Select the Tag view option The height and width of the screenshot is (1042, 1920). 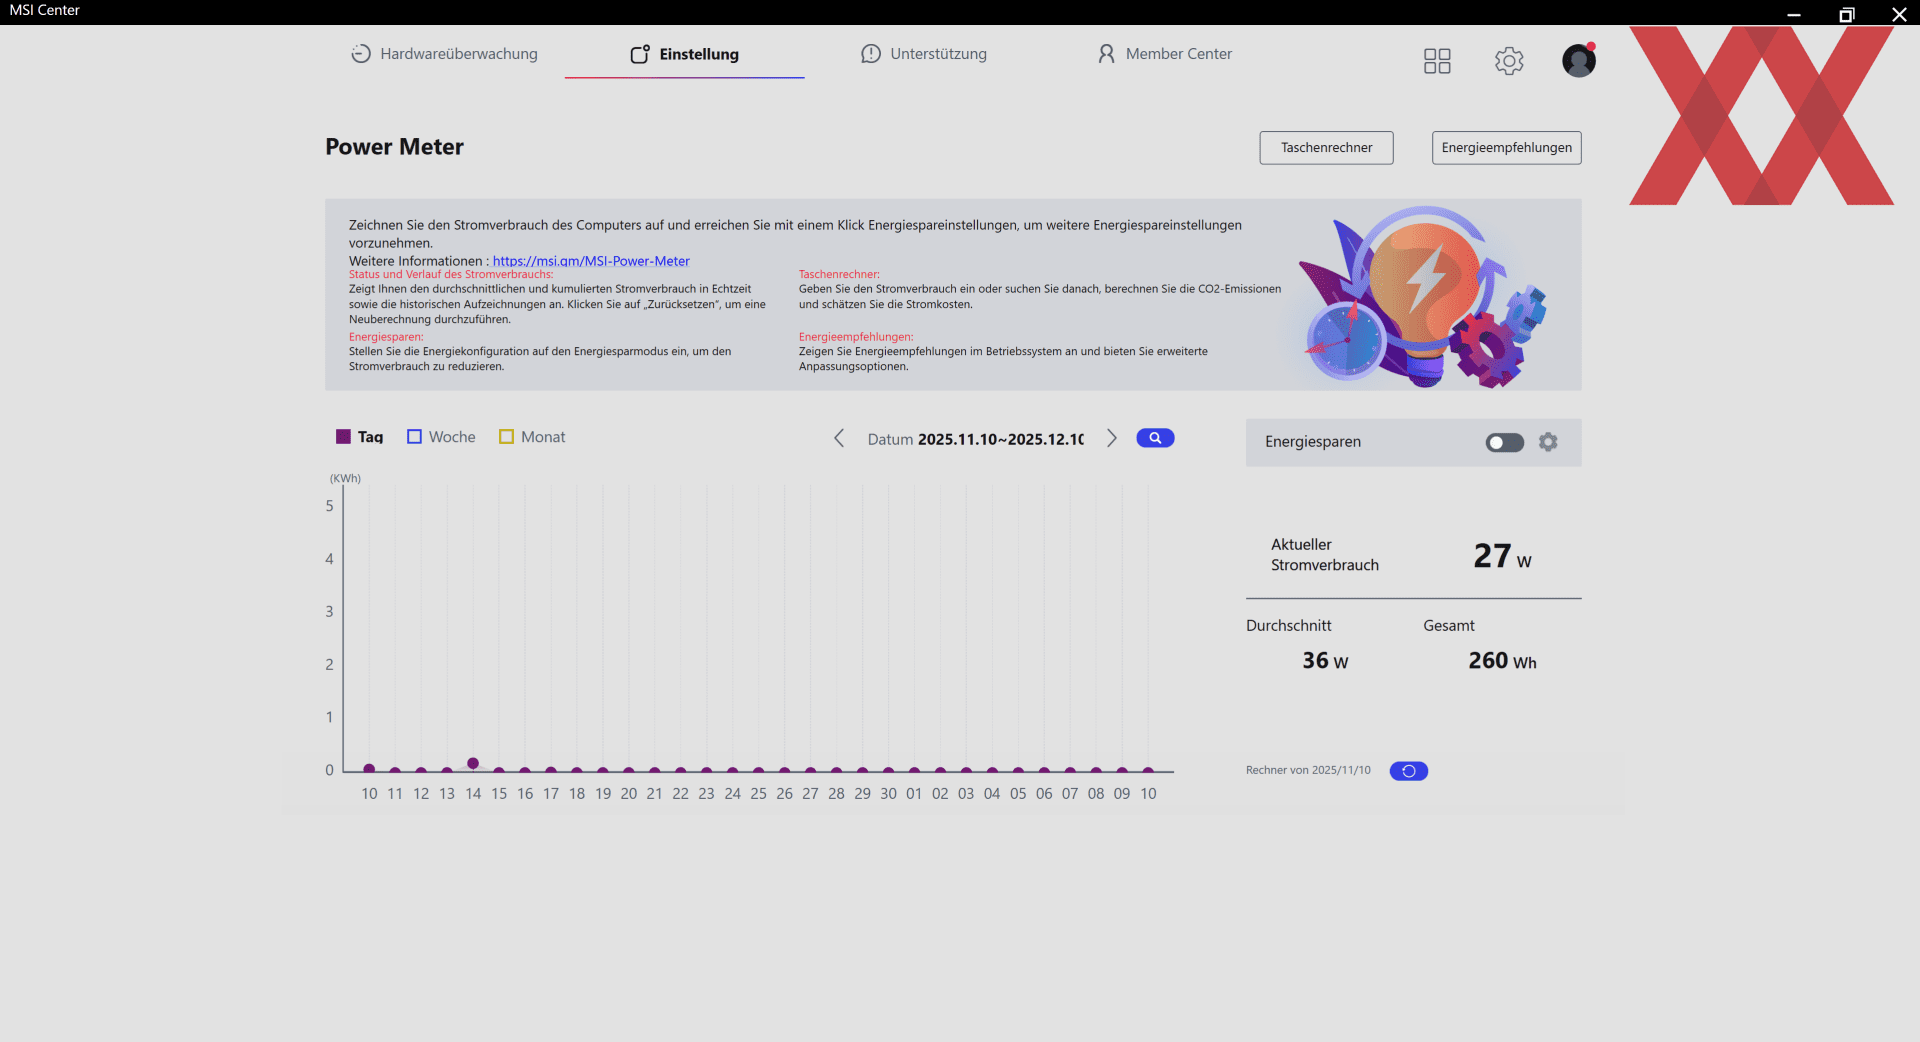[360, 437]
